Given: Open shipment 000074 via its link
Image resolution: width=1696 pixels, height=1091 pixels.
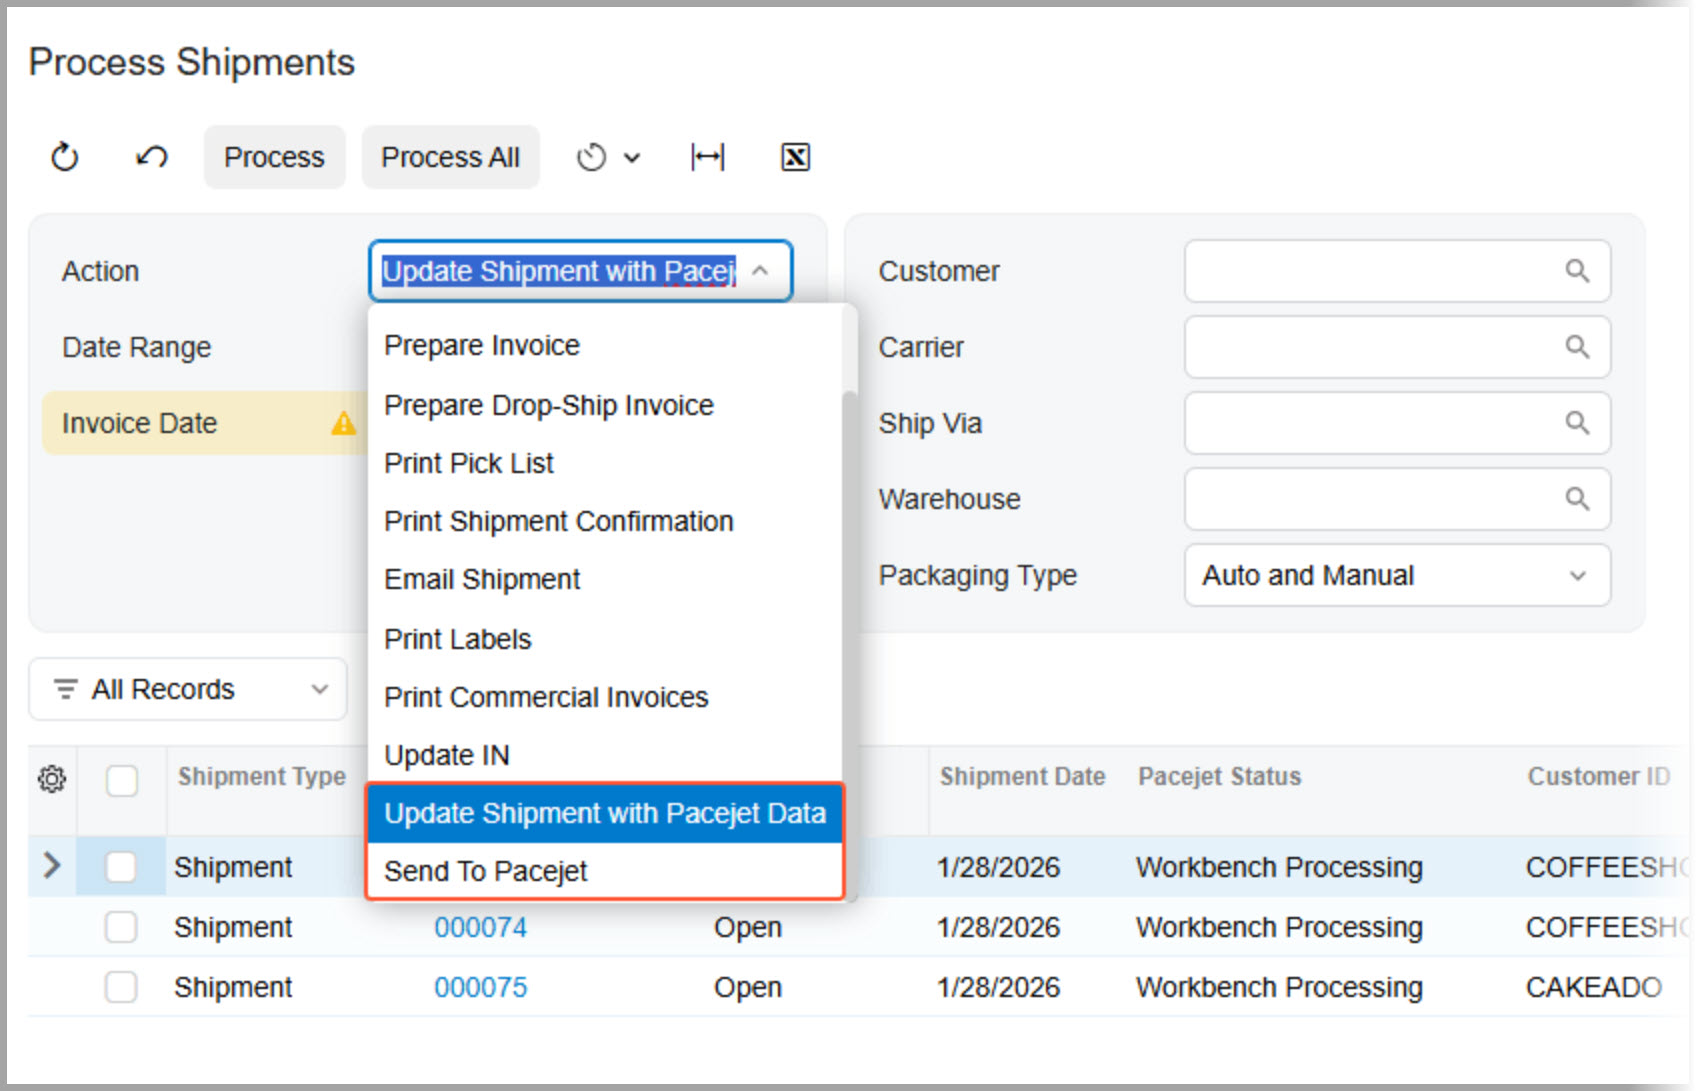Looking at the screenshot, I should click(x=481, y=927).
